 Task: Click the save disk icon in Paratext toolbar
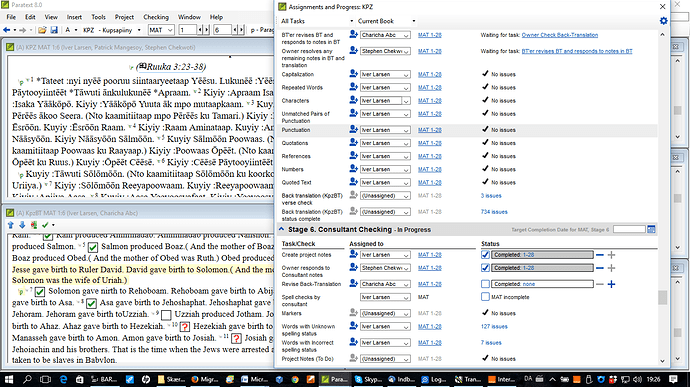tap(54, 30)
